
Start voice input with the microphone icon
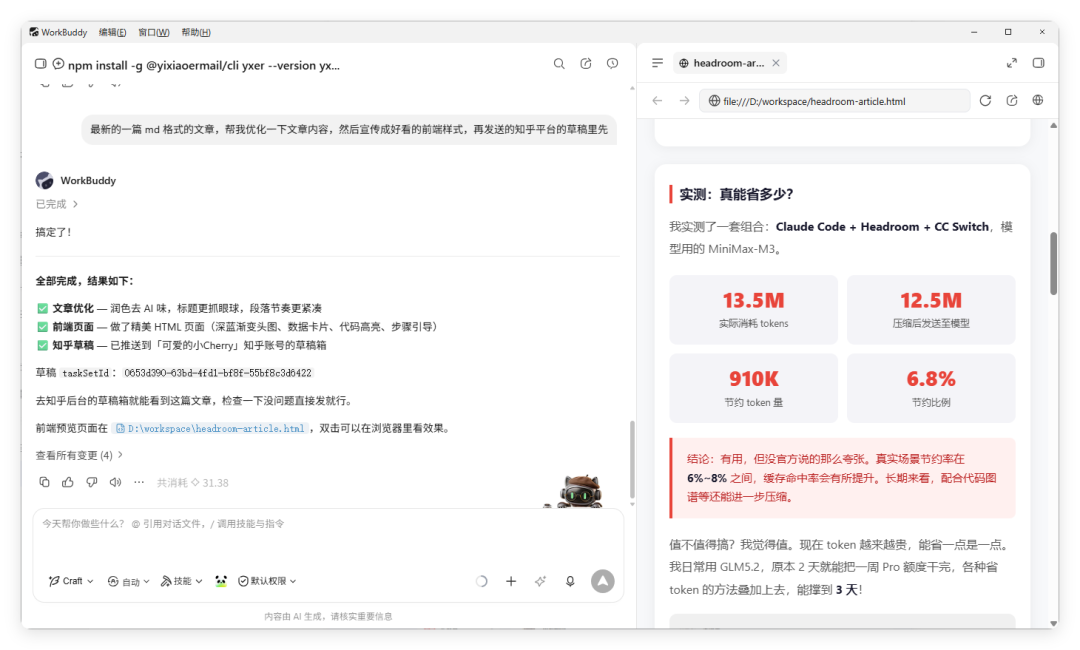coord(570,581)
